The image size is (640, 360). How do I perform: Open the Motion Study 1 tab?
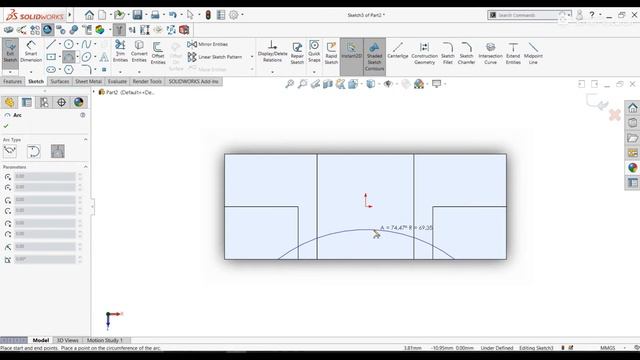click(105, 340)
